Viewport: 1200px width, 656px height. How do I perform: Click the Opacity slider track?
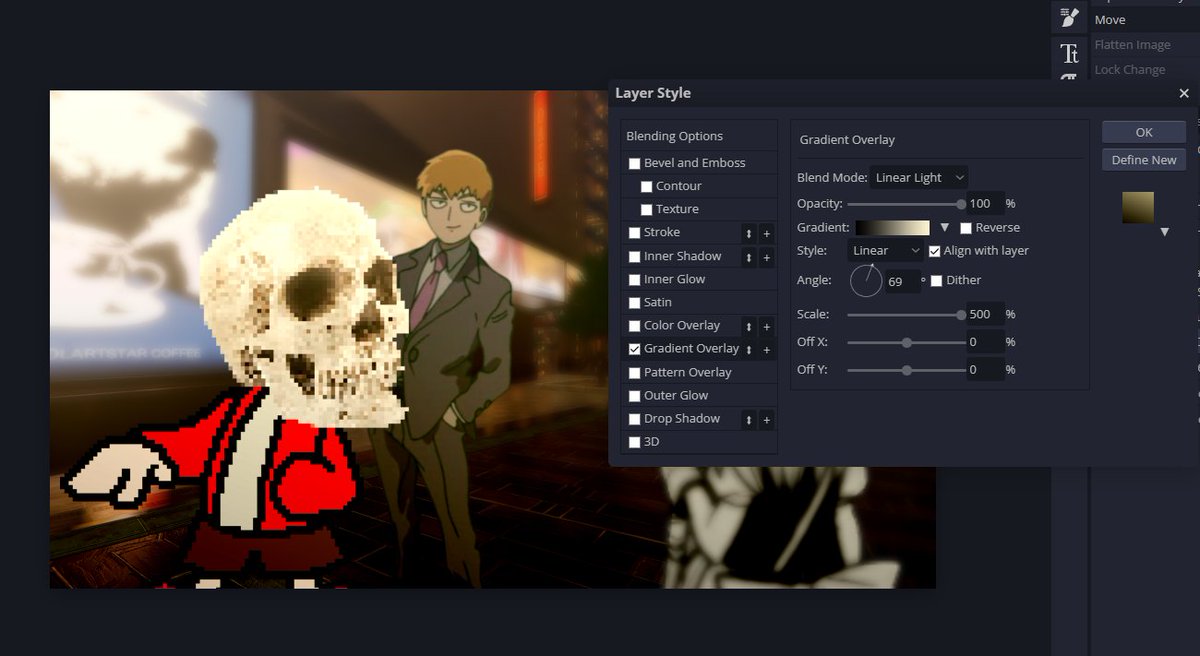[906, 204]
